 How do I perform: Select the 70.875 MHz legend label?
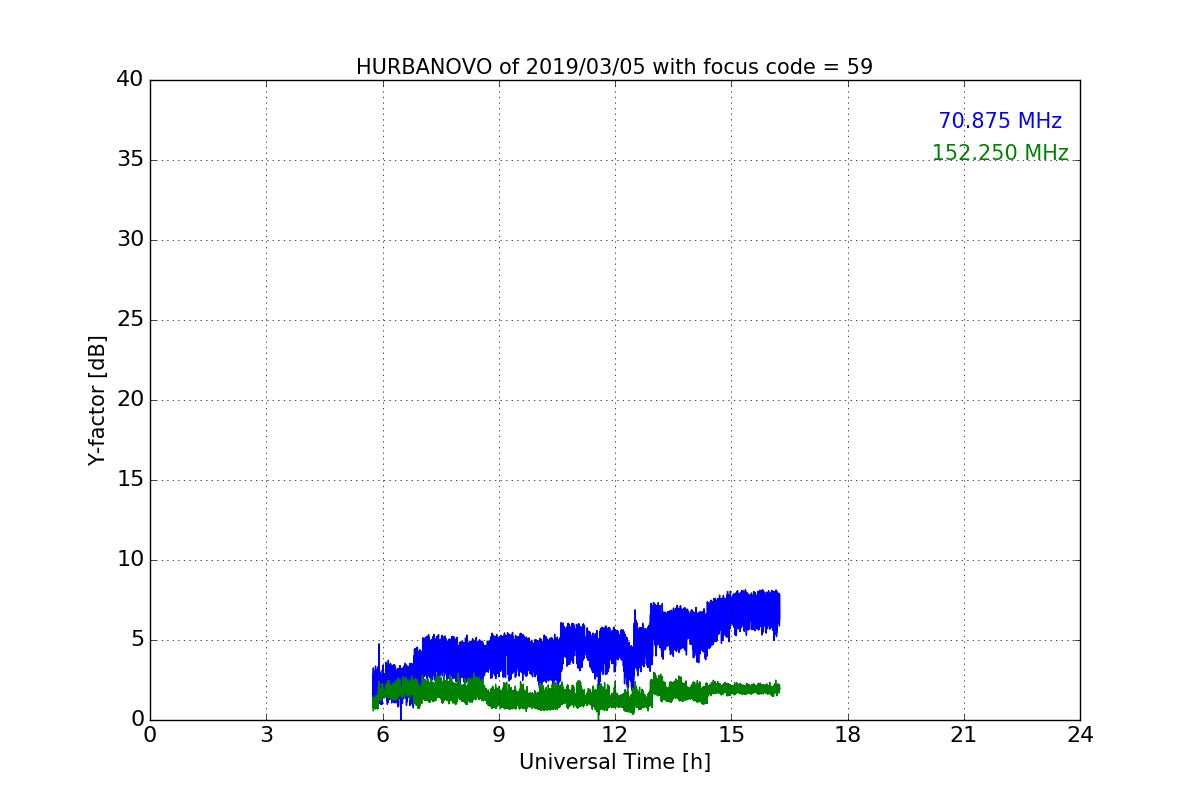click(1000, 121)
